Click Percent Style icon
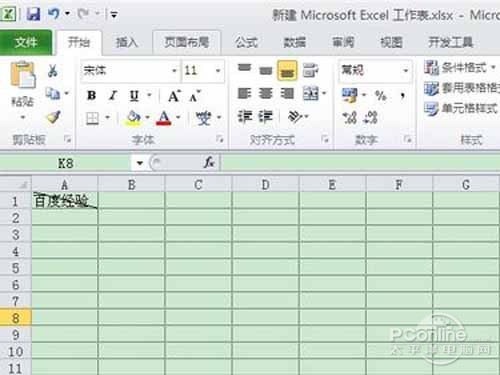500x375 pixels. coord(381,96)
